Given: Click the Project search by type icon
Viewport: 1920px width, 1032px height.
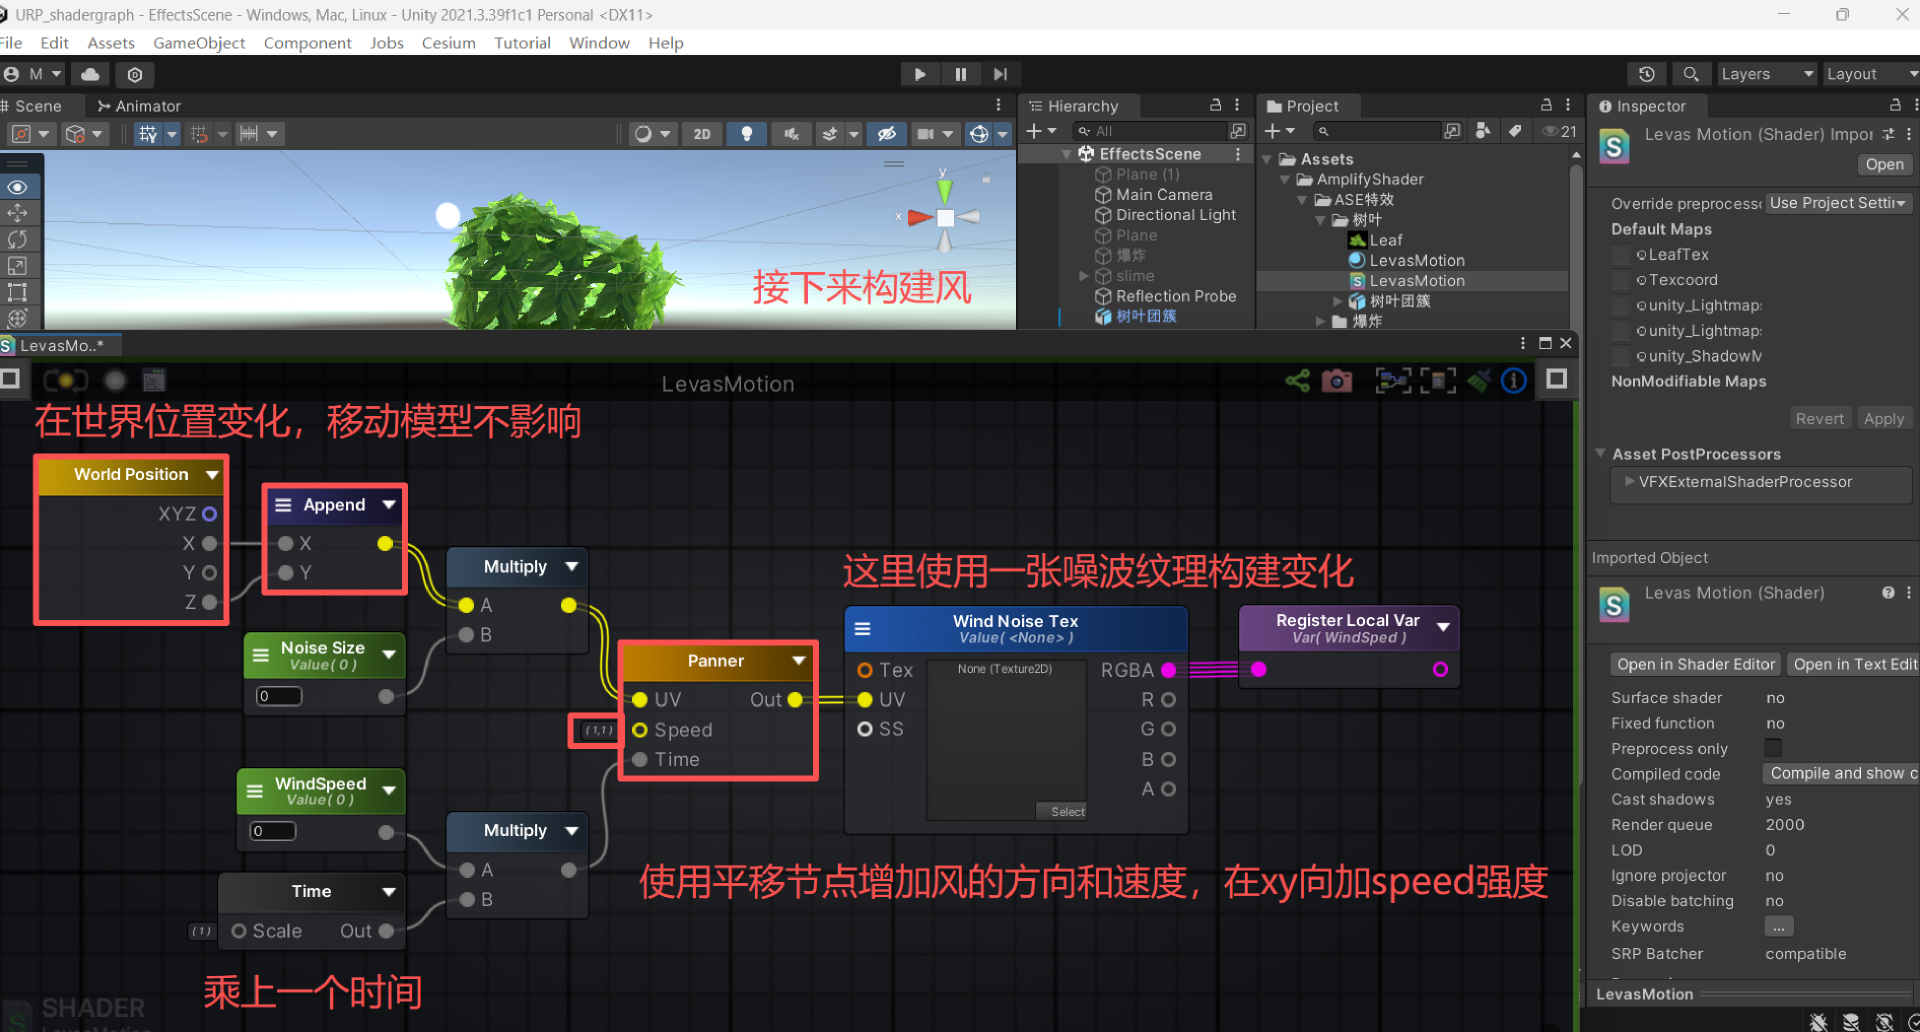Looking at the screenshot, I should pyautogui.click(x=1483, y=131).
